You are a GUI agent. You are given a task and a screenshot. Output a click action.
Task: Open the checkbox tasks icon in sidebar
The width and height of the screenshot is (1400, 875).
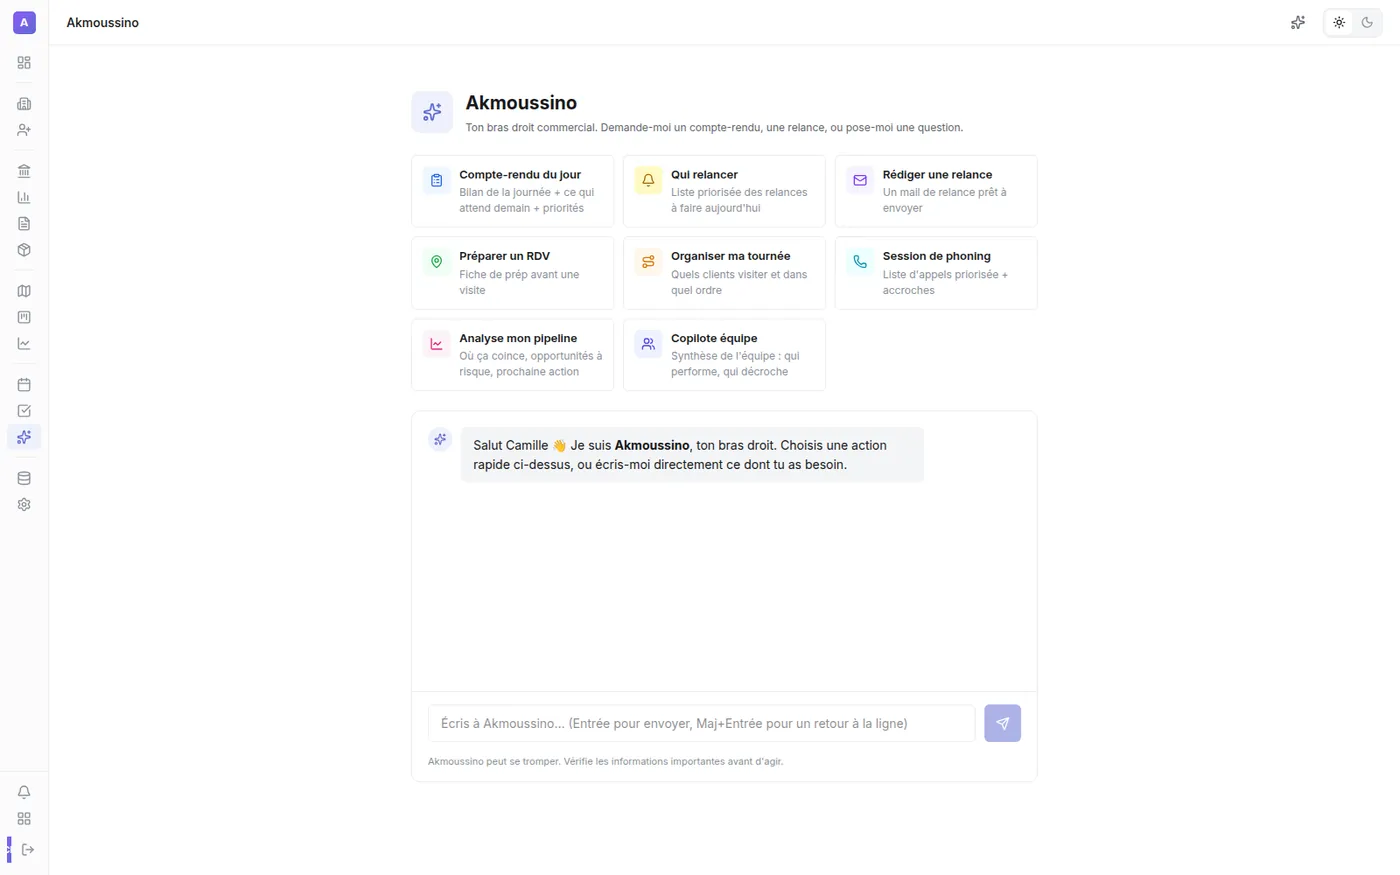click(24, 411)
